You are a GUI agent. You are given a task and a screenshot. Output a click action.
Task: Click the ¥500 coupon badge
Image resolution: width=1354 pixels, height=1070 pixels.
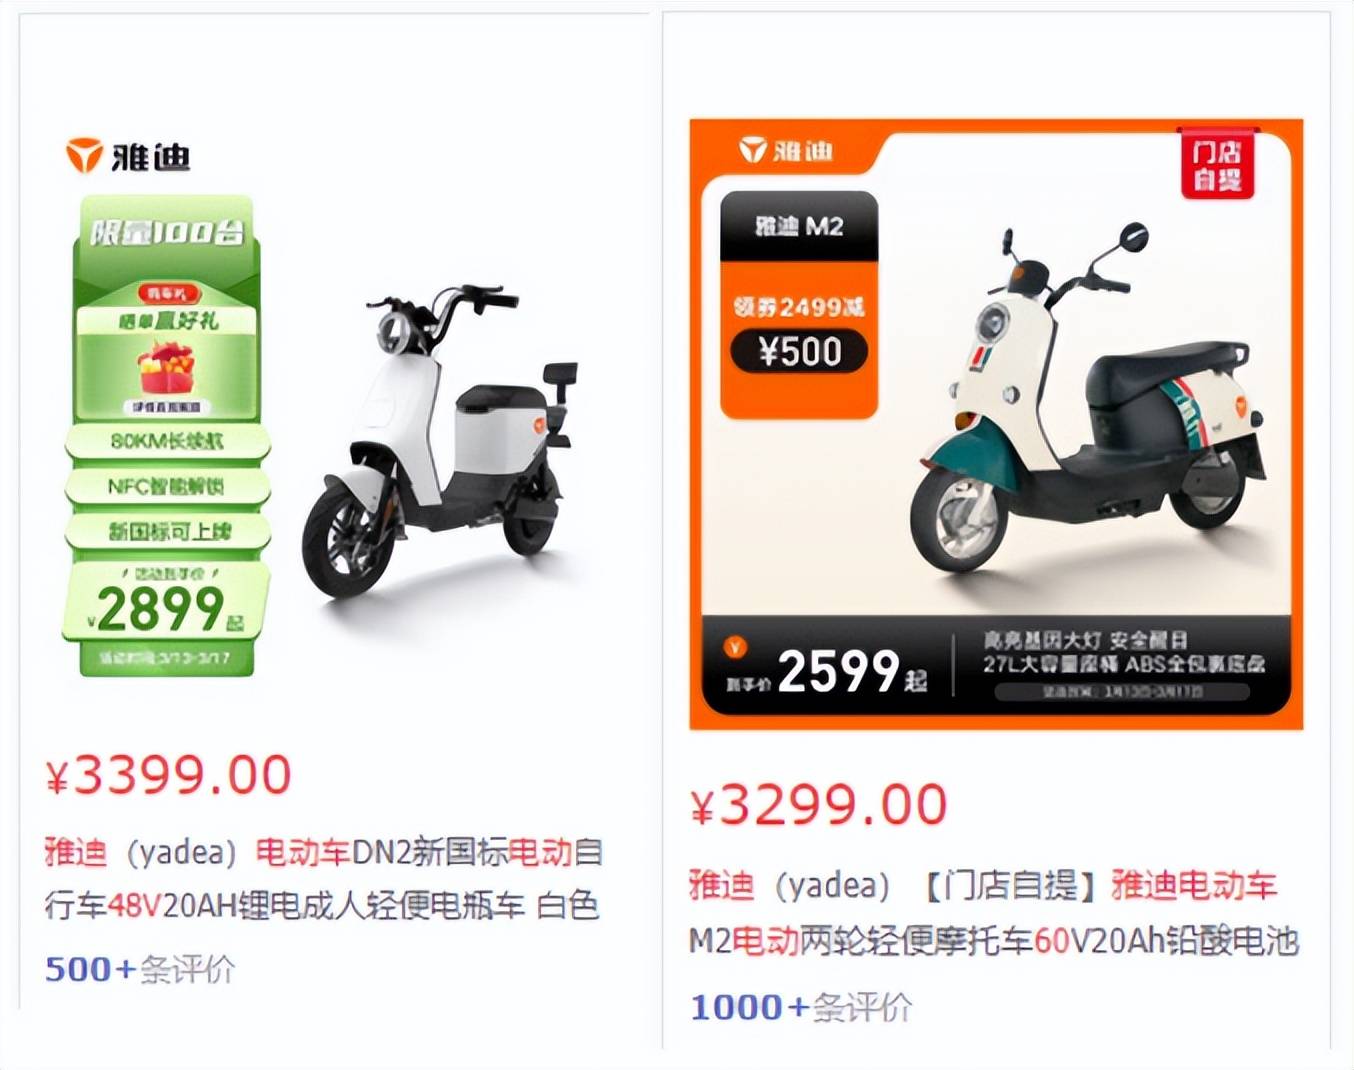click(x=799, y=351)
